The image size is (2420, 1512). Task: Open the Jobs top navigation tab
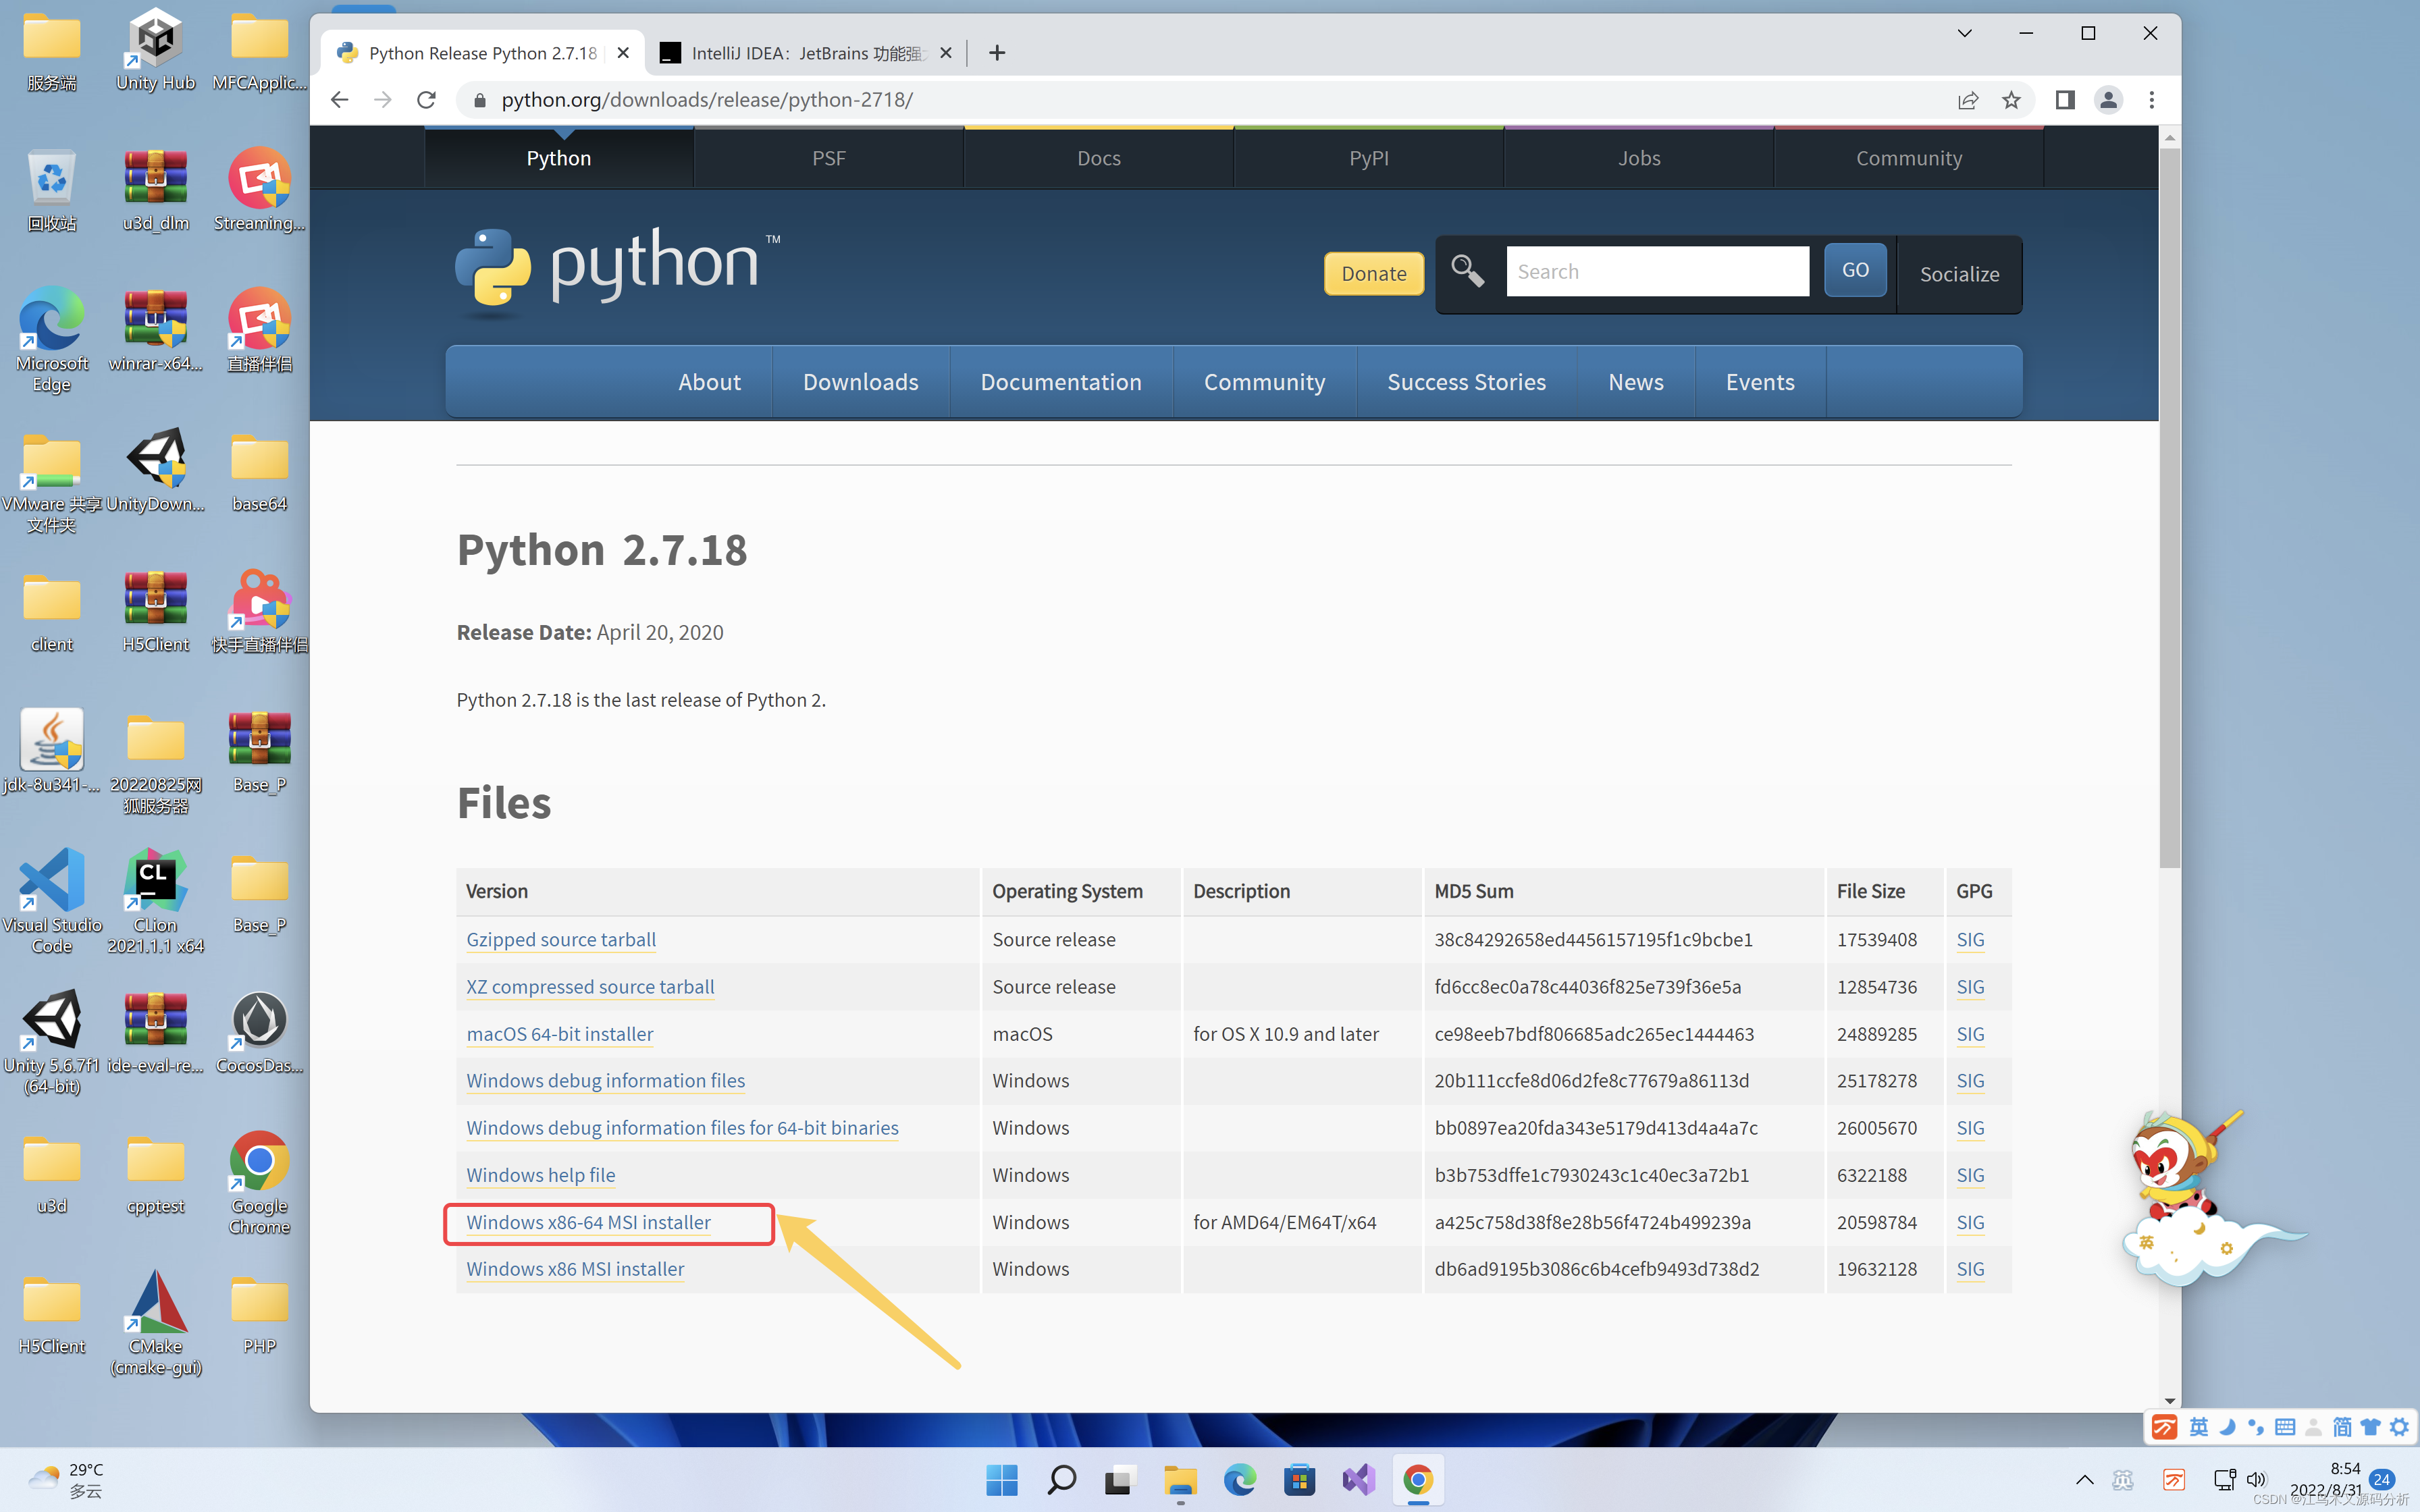[1639, 158]
